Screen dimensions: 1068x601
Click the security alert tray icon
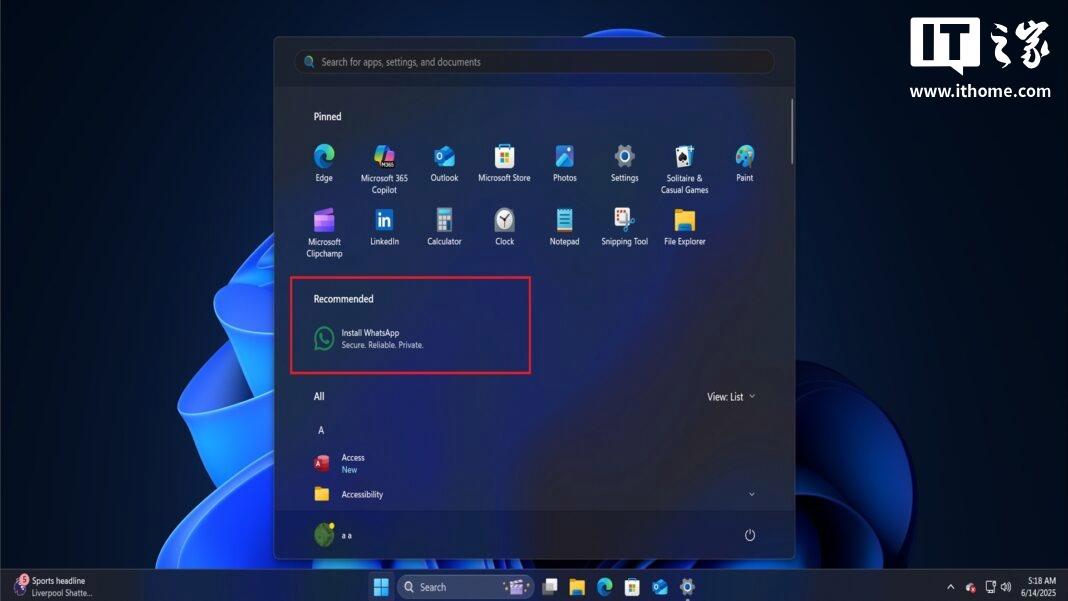pyautogui.click(x=971, y=587)
